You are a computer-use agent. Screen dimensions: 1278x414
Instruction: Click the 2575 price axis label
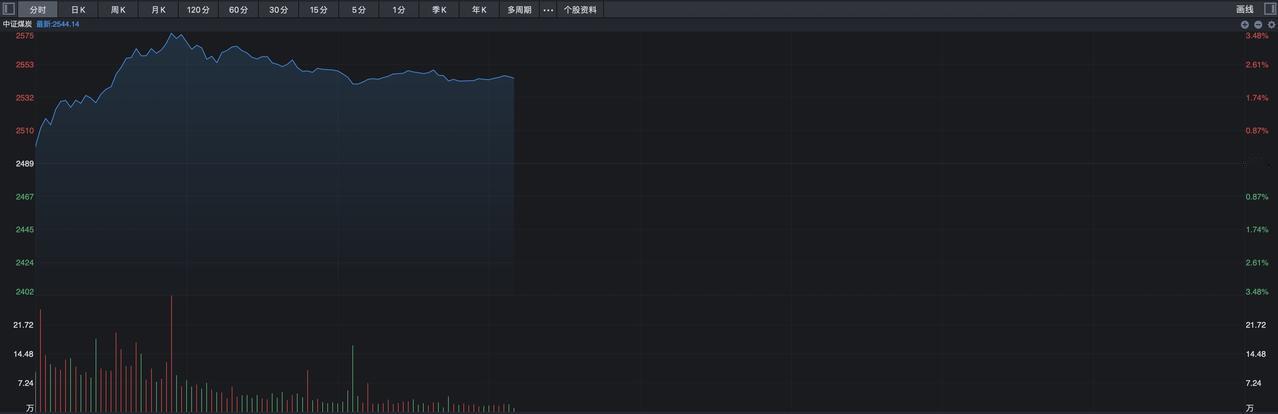coord(25,36)
